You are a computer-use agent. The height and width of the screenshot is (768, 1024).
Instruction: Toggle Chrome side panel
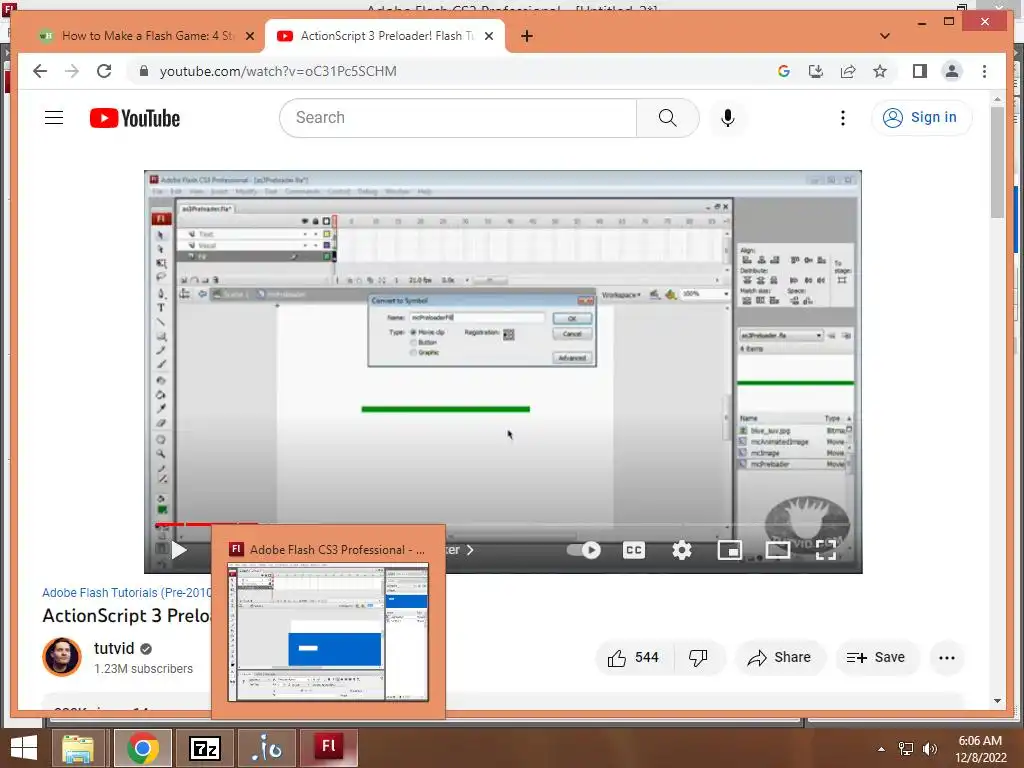coord(920,71)
